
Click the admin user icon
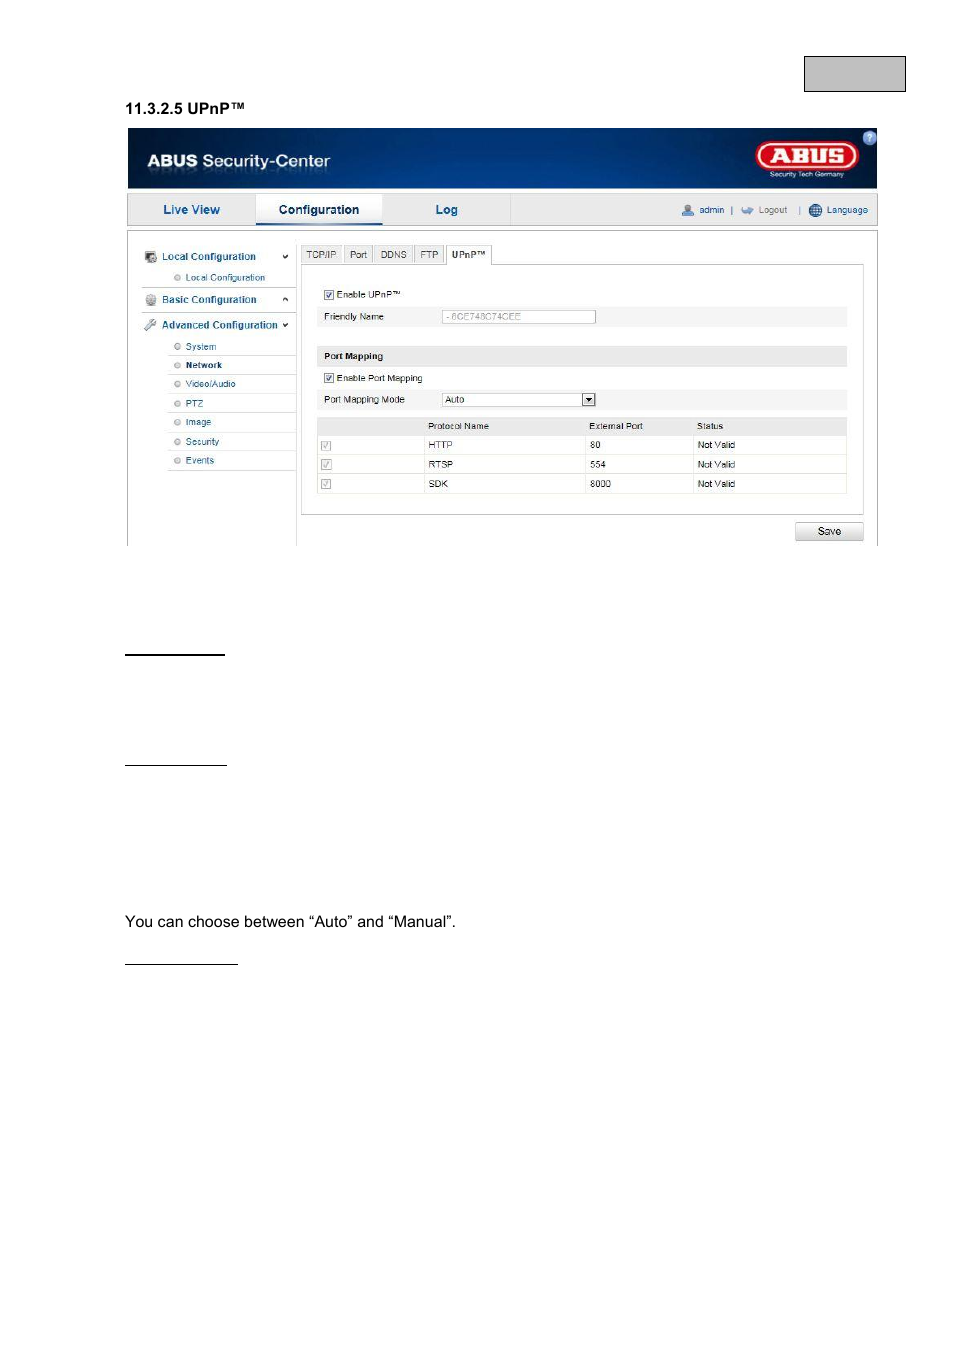pyautogui.click(x=688, y=210)
